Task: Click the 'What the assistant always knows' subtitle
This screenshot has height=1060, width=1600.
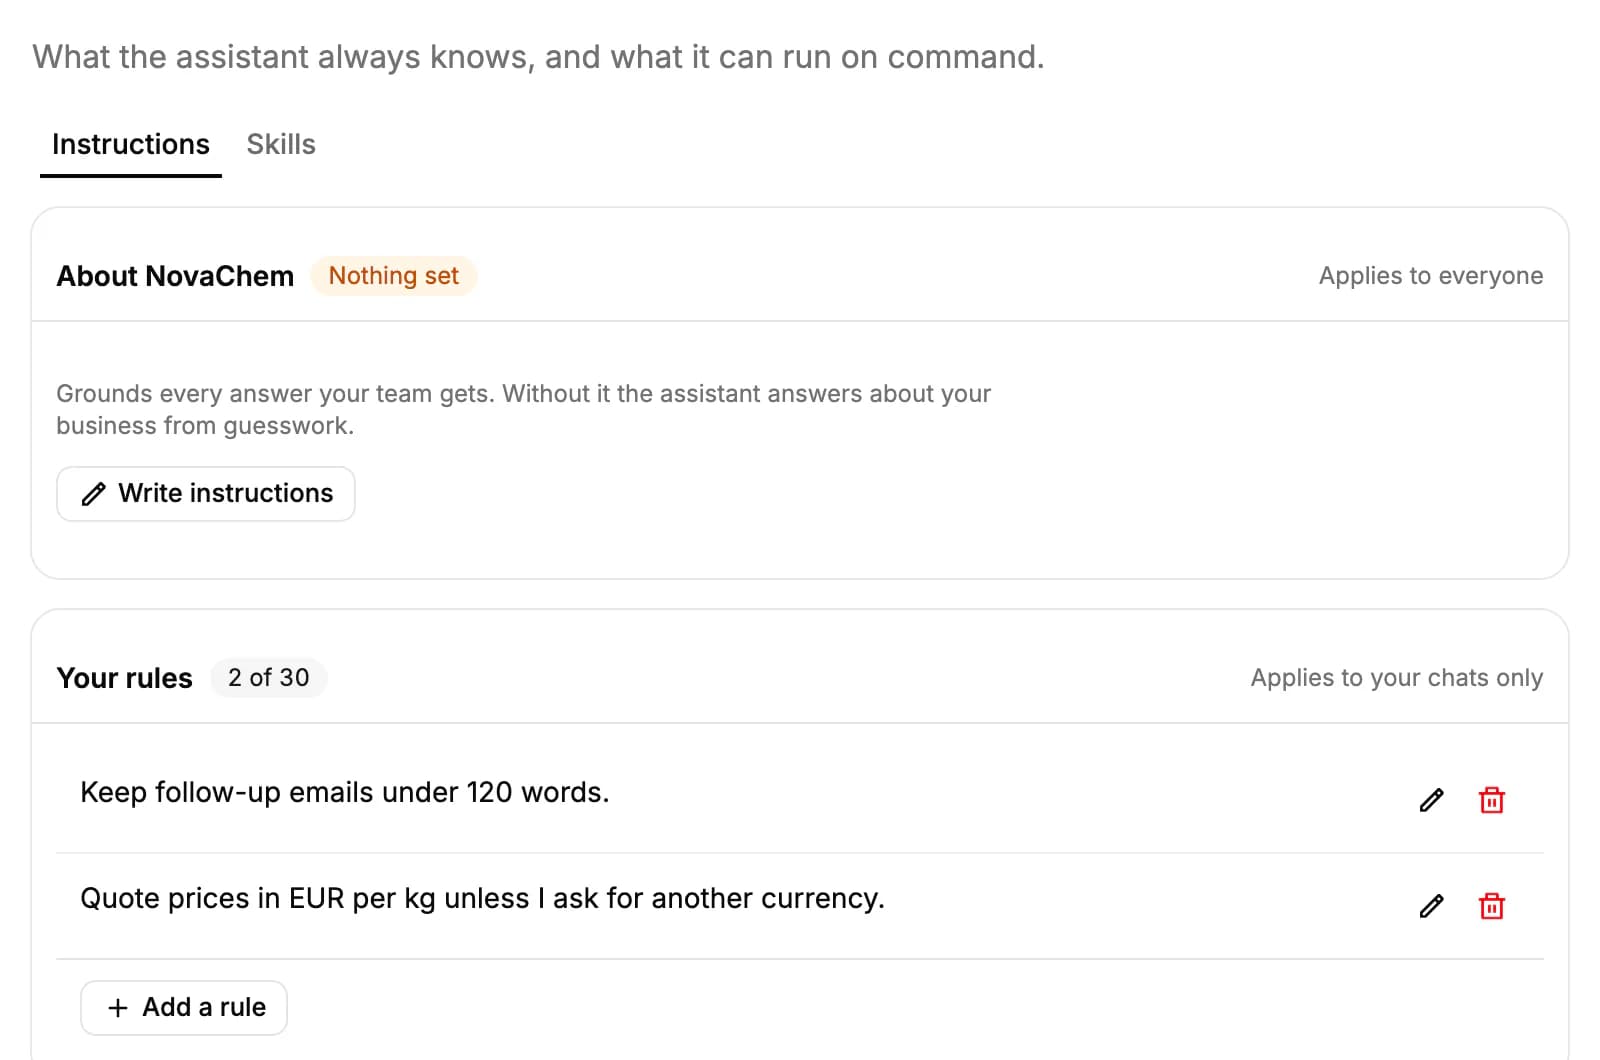Action: (x=538, y=57)
